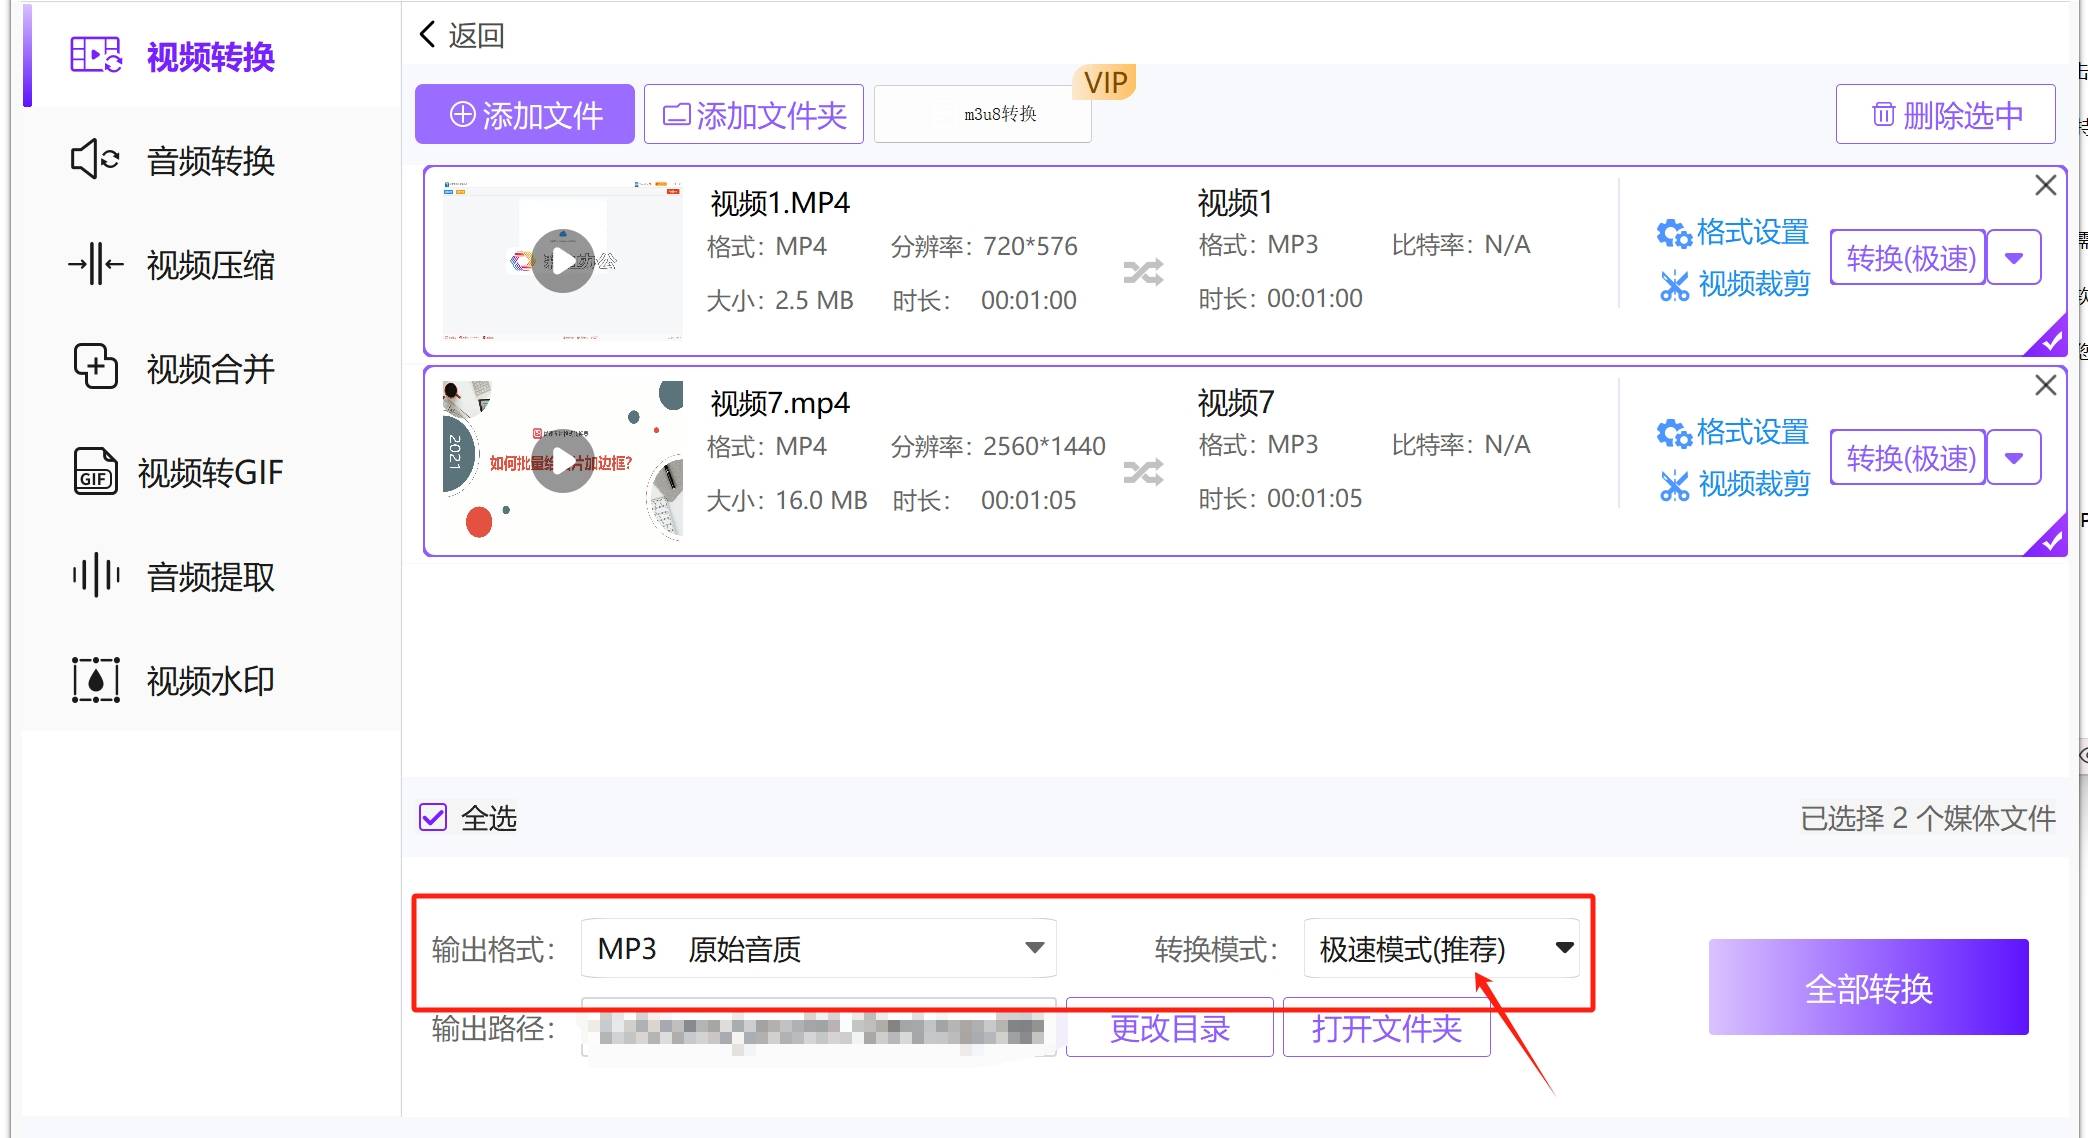Select the 音频提取 feature
Image resolution: width=2088 pixels, height=1138 pixels.
coord(208,576)
